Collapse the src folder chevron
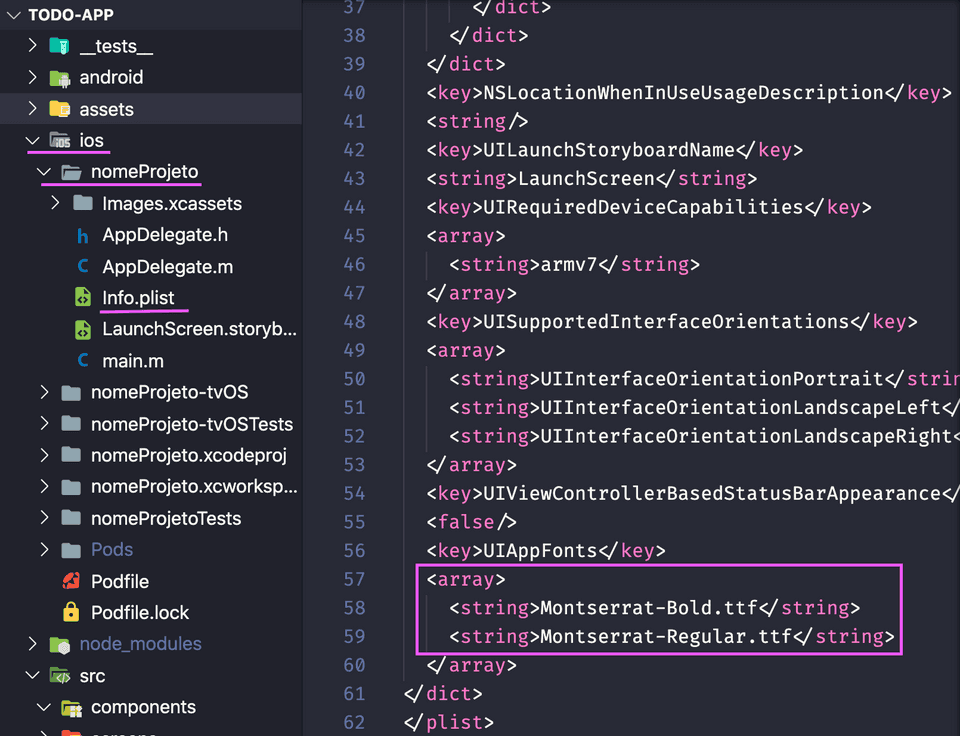Screen dimensions: 960x736 tap(33, 675)
